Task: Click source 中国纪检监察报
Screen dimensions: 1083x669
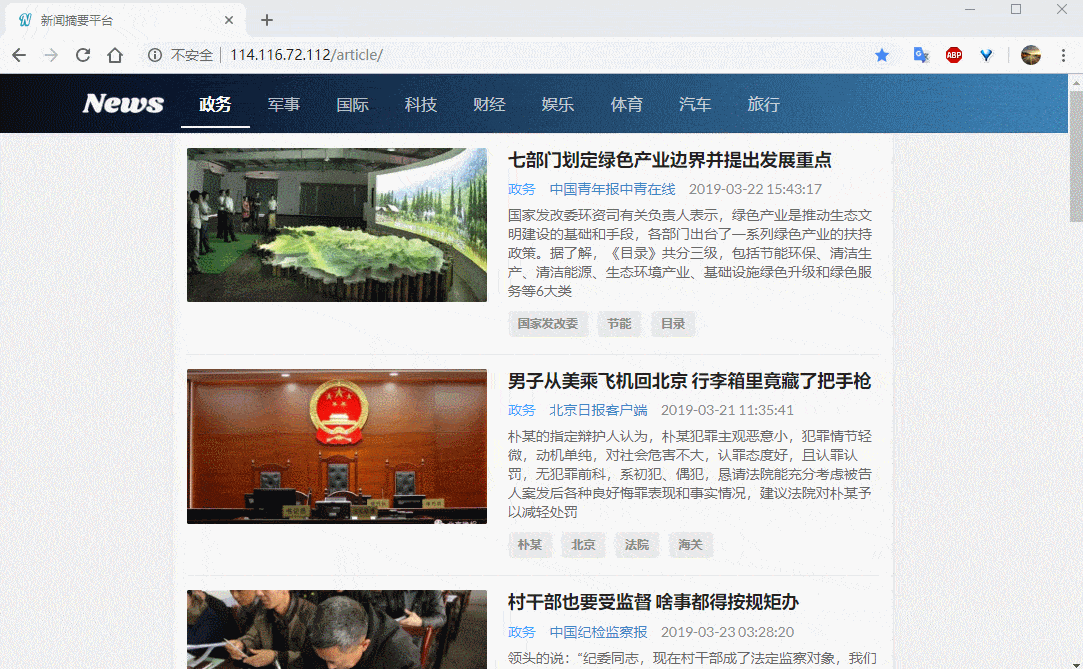Action: click(598, 632)
